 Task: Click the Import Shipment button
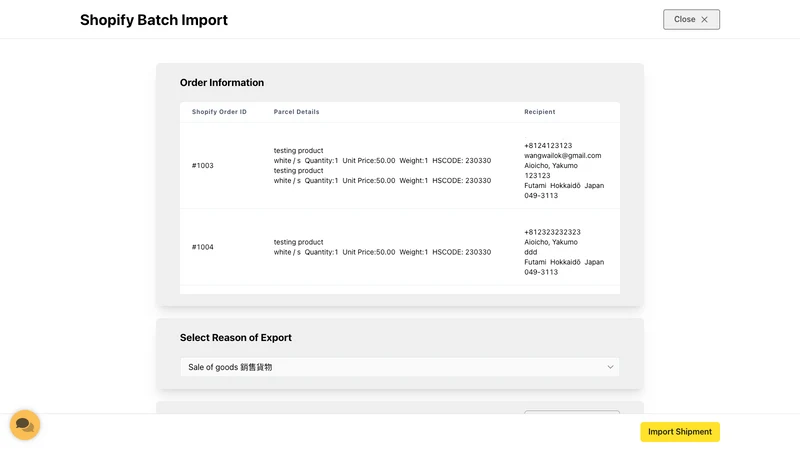[x=680, y=432]
